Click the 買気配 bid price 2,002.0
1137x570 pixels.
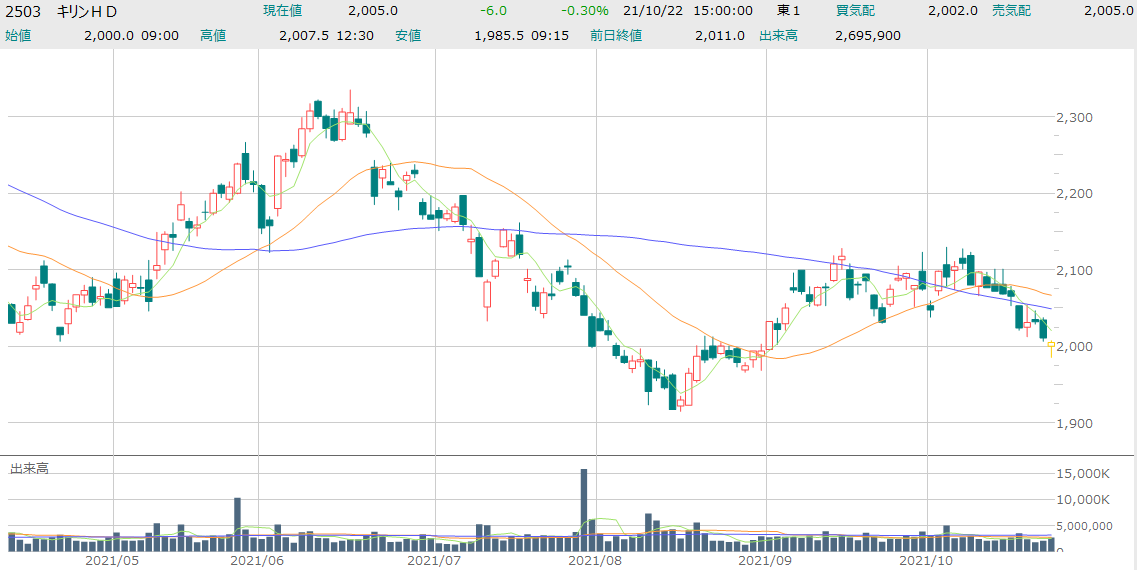pyautogui.click(x=952, y=11)
